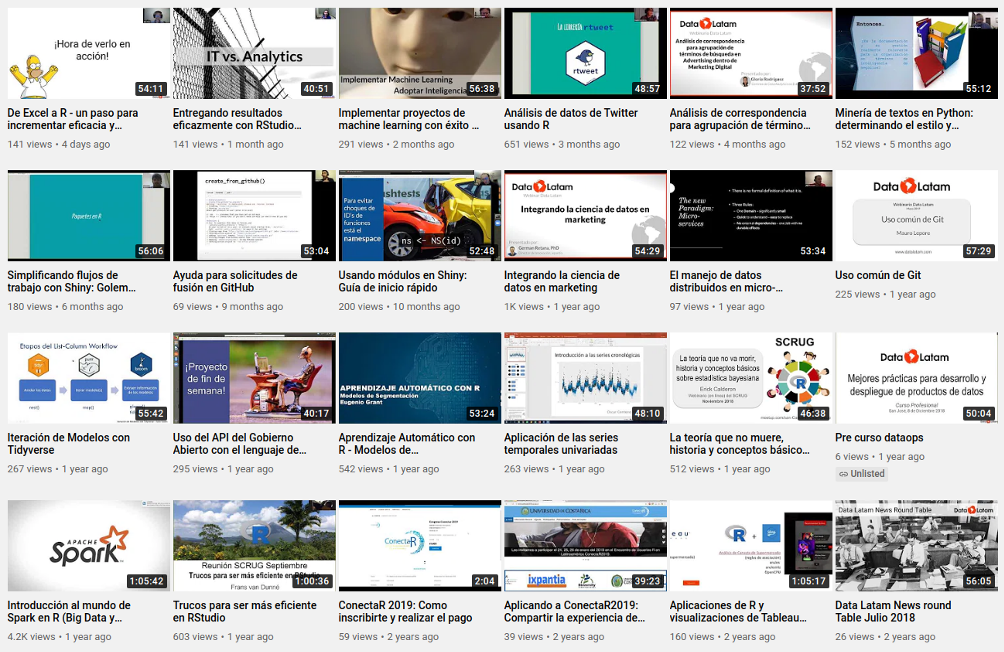This screenshot has height=652, width=1004.
Task: Click the ConectaR 2019 registration thumbnail
Action: tap(419, 546)
